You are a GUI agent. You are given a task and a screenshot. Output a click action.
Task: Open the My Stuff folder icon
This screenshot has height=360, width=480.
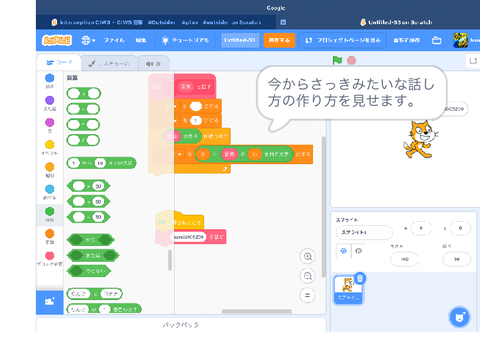coord(436,40)
